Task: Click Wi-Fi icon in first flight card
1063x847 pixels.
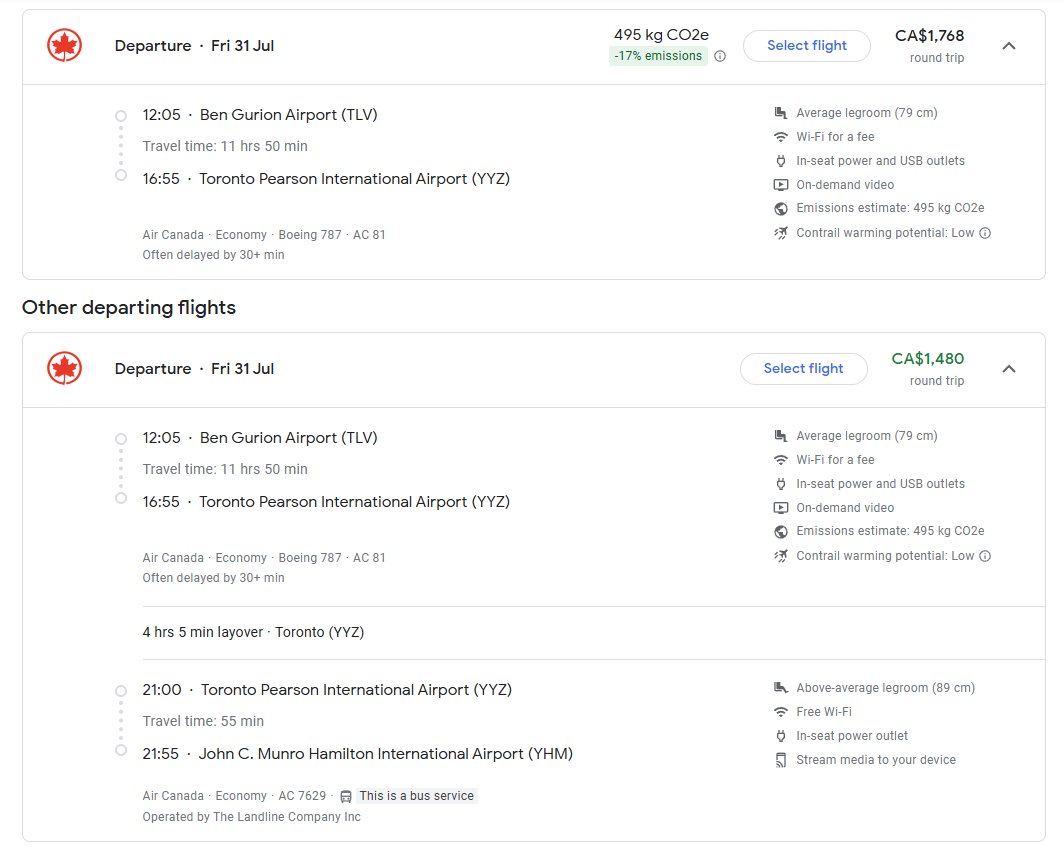Action: [x=781, y=137]
